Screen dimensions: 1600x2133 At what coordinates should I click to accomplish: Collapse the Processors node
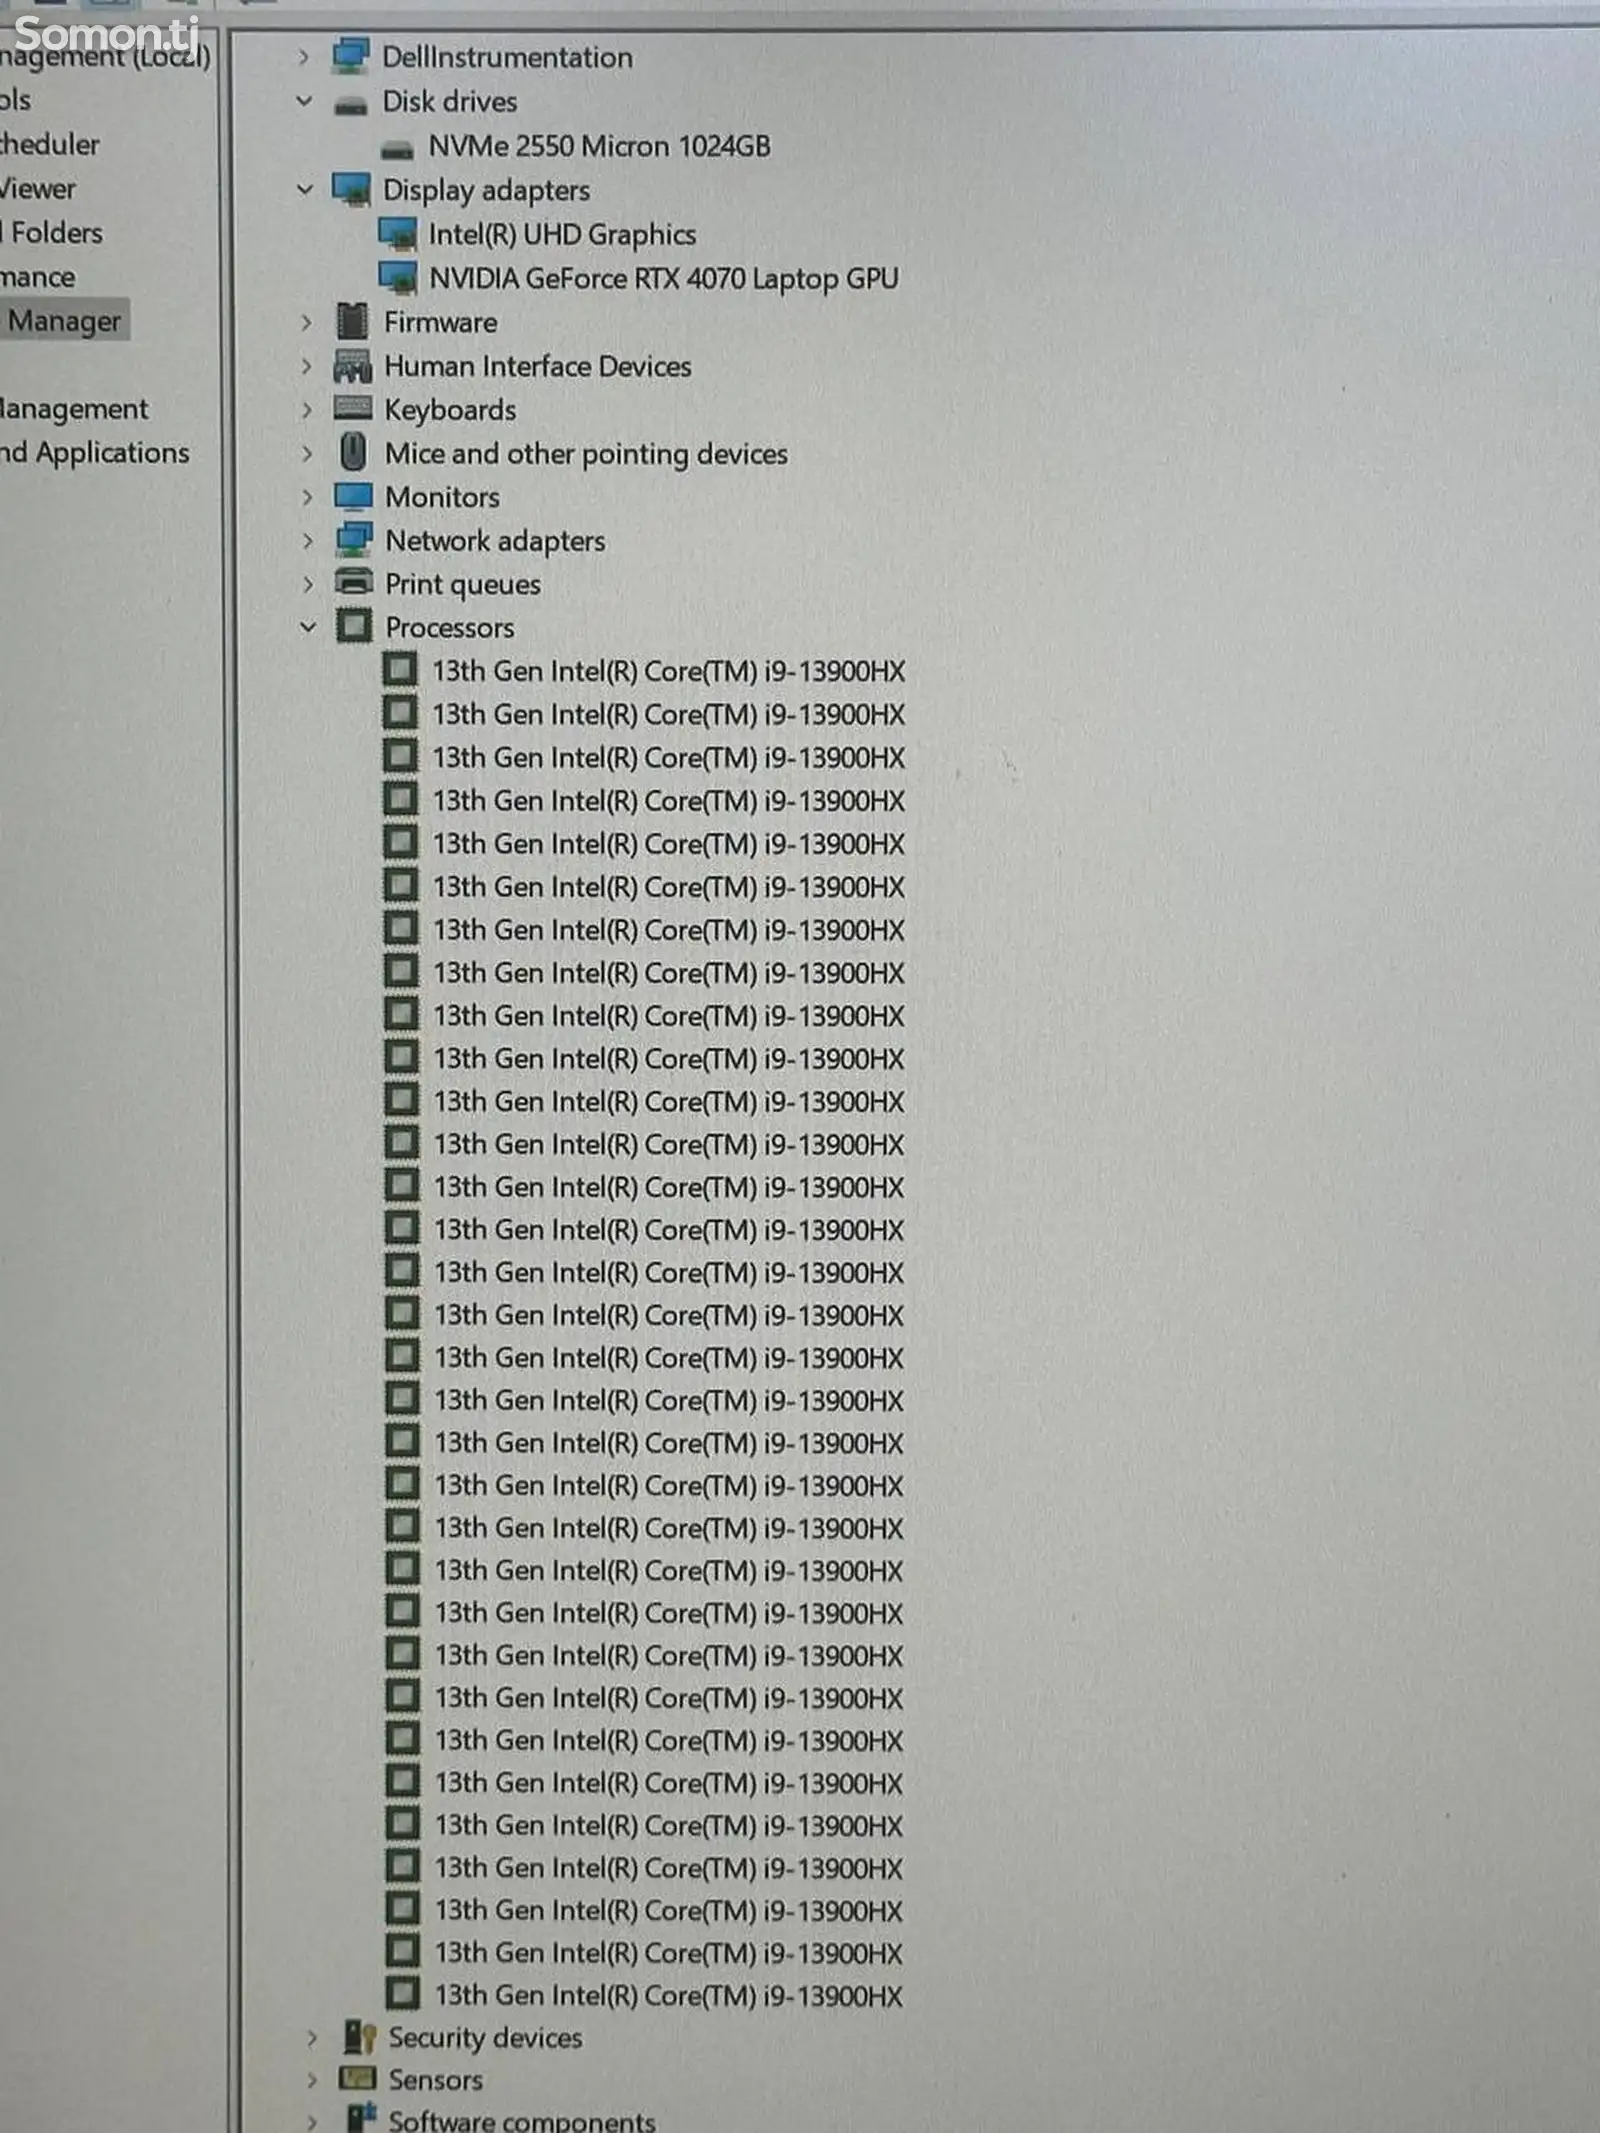click(308, 627)
